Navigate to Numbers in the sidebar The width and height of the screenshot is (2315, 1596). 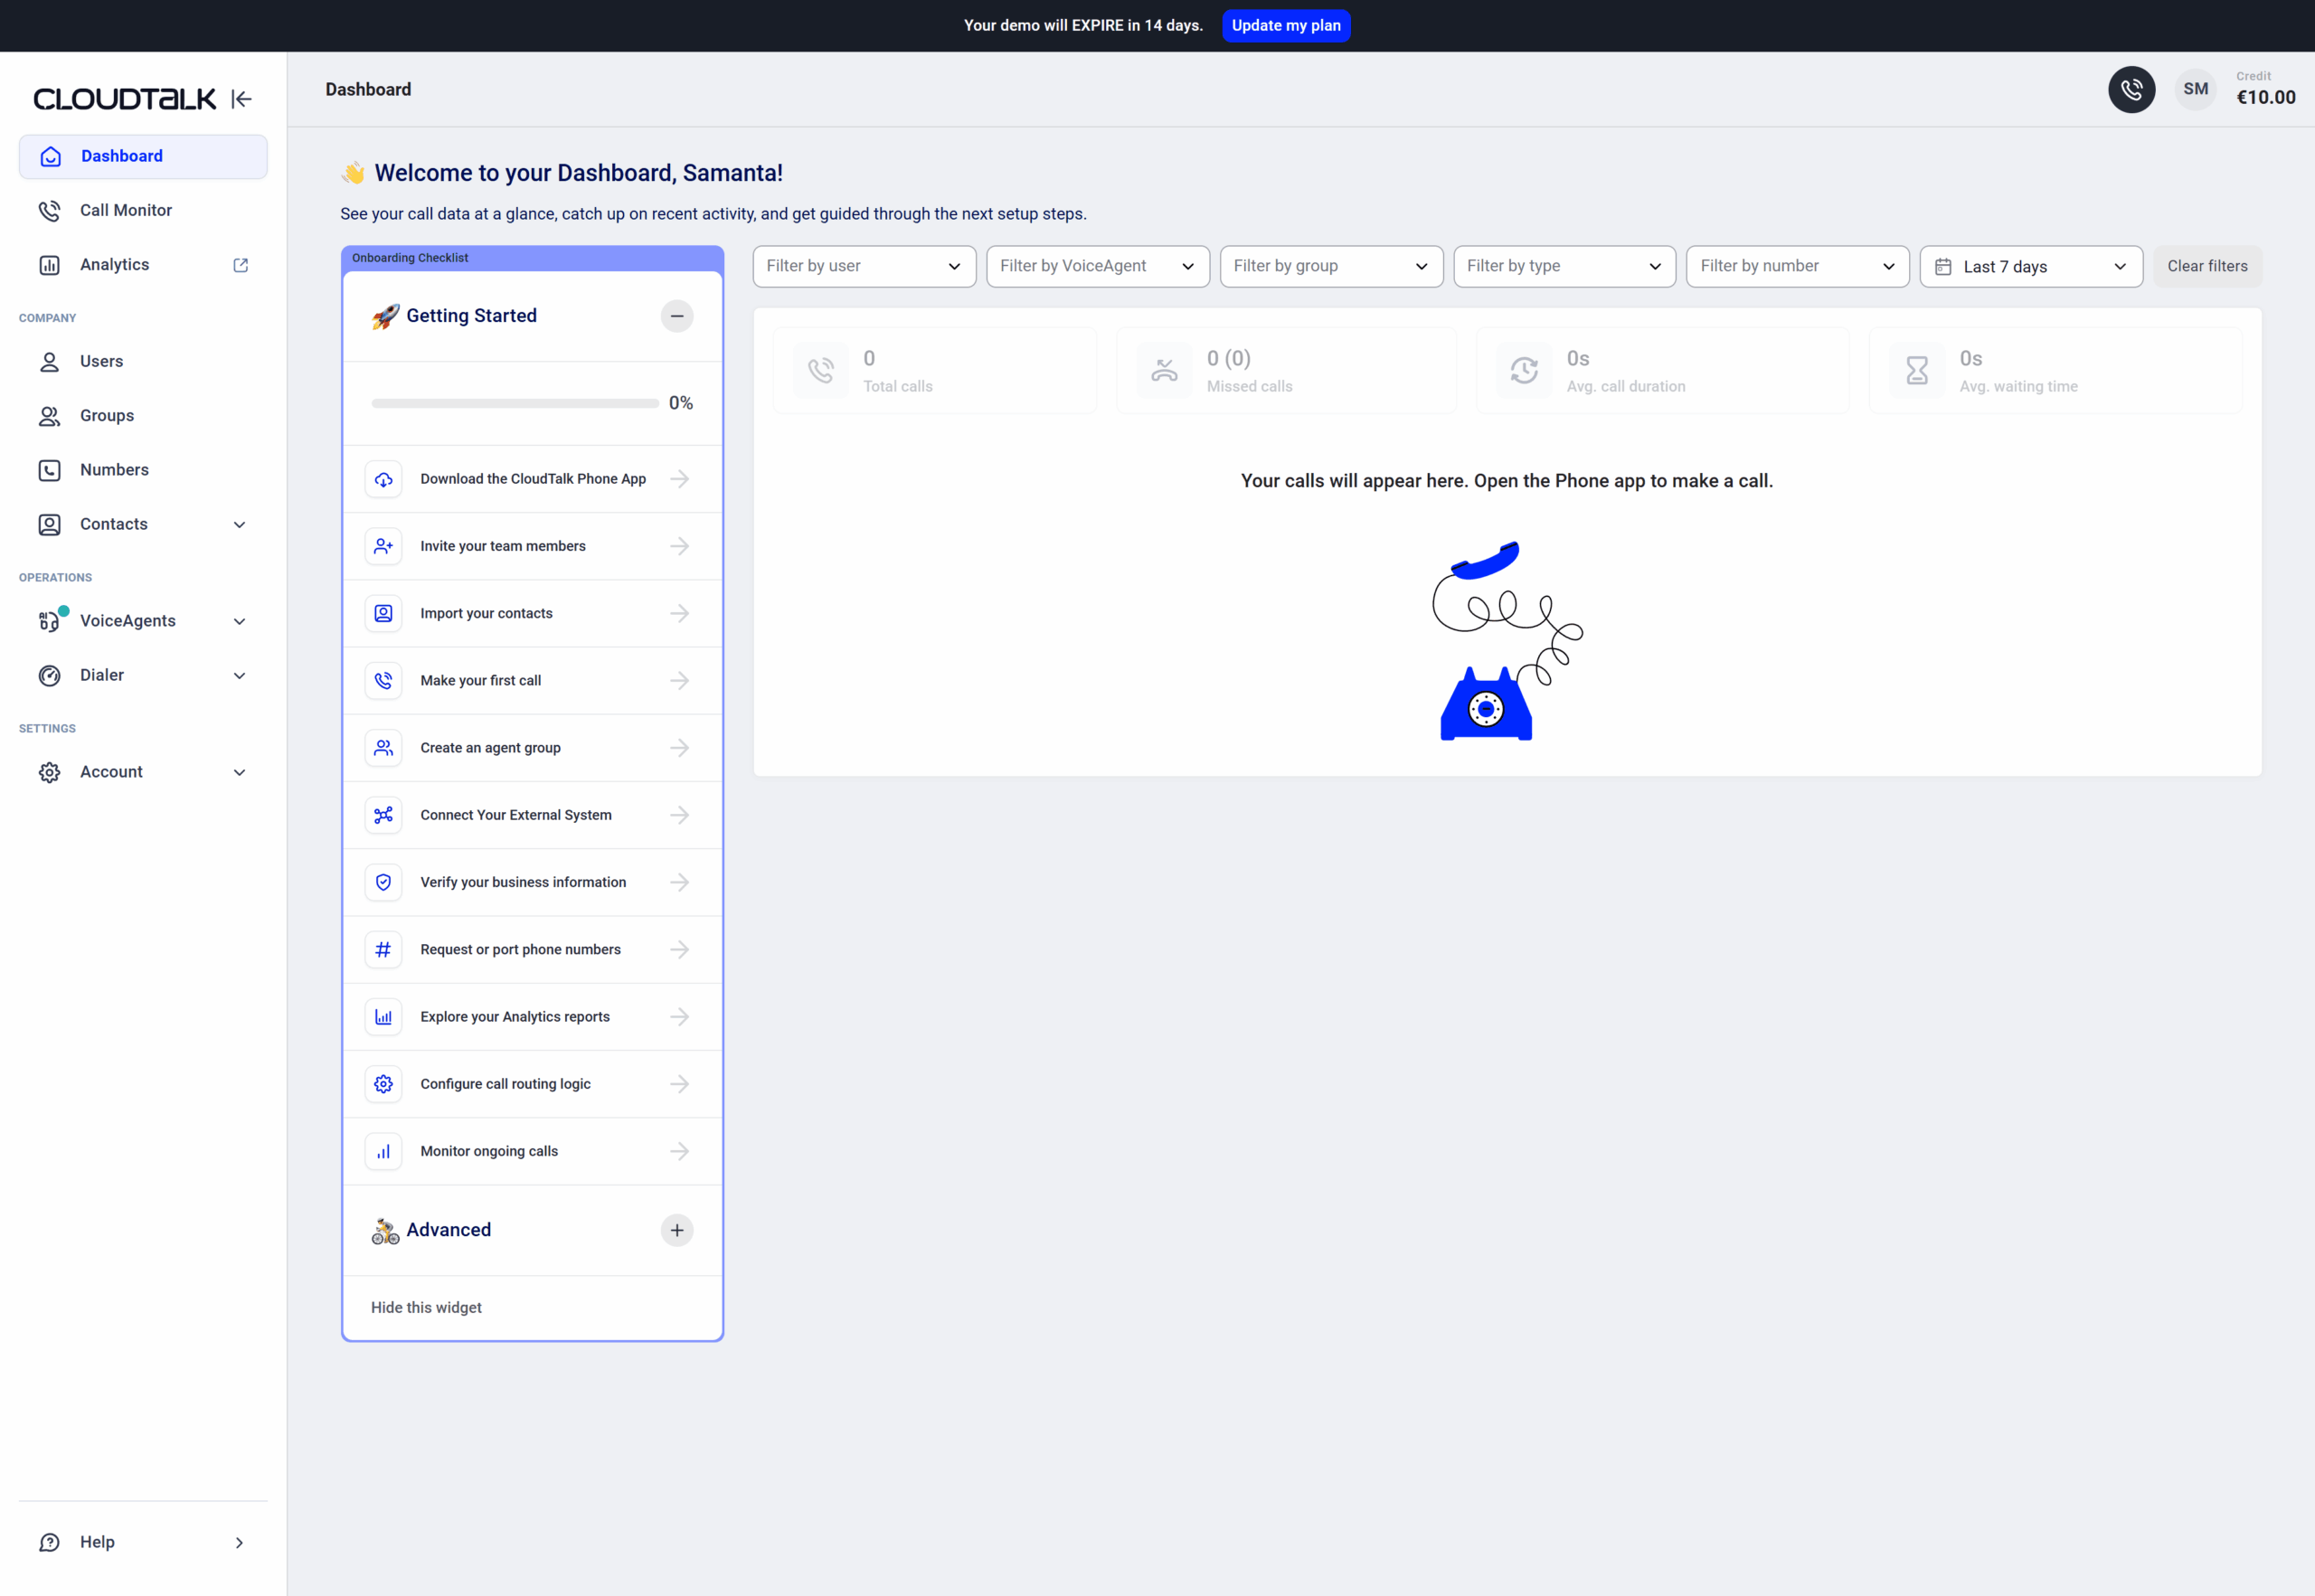click(x=143, y=470)
